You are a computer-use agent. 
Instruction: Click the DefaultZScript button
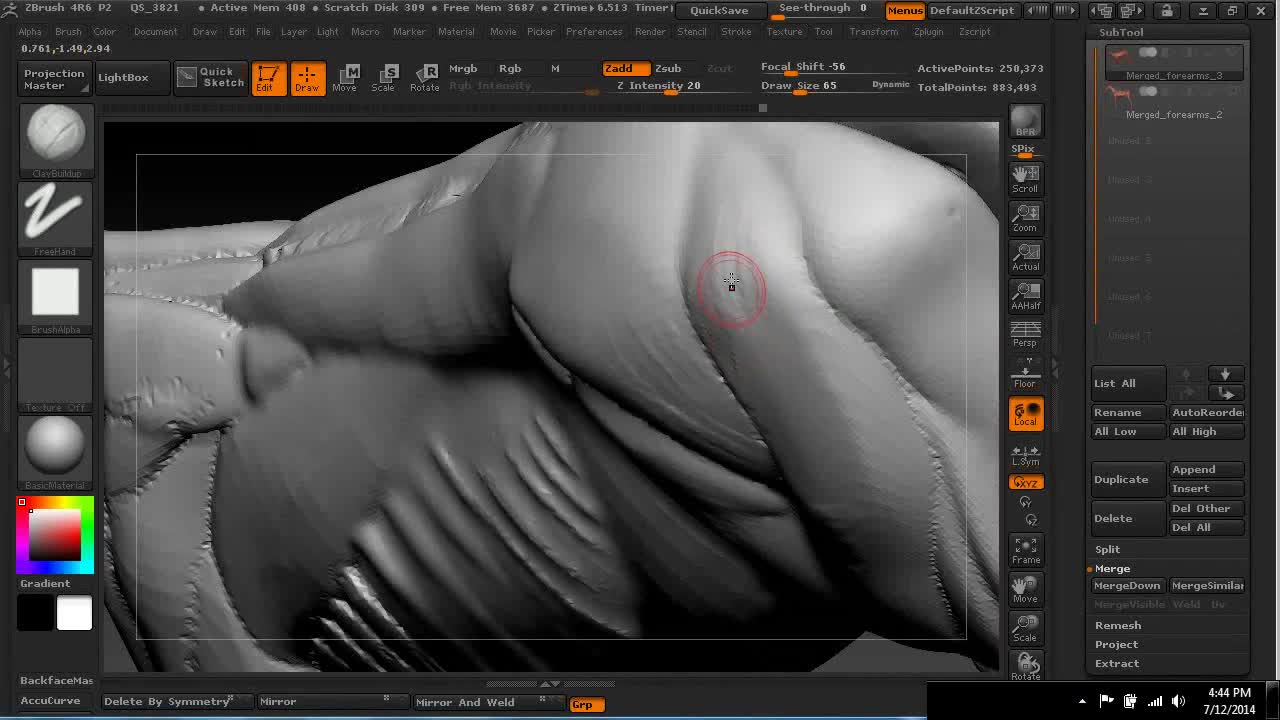(x=972, y=10)
